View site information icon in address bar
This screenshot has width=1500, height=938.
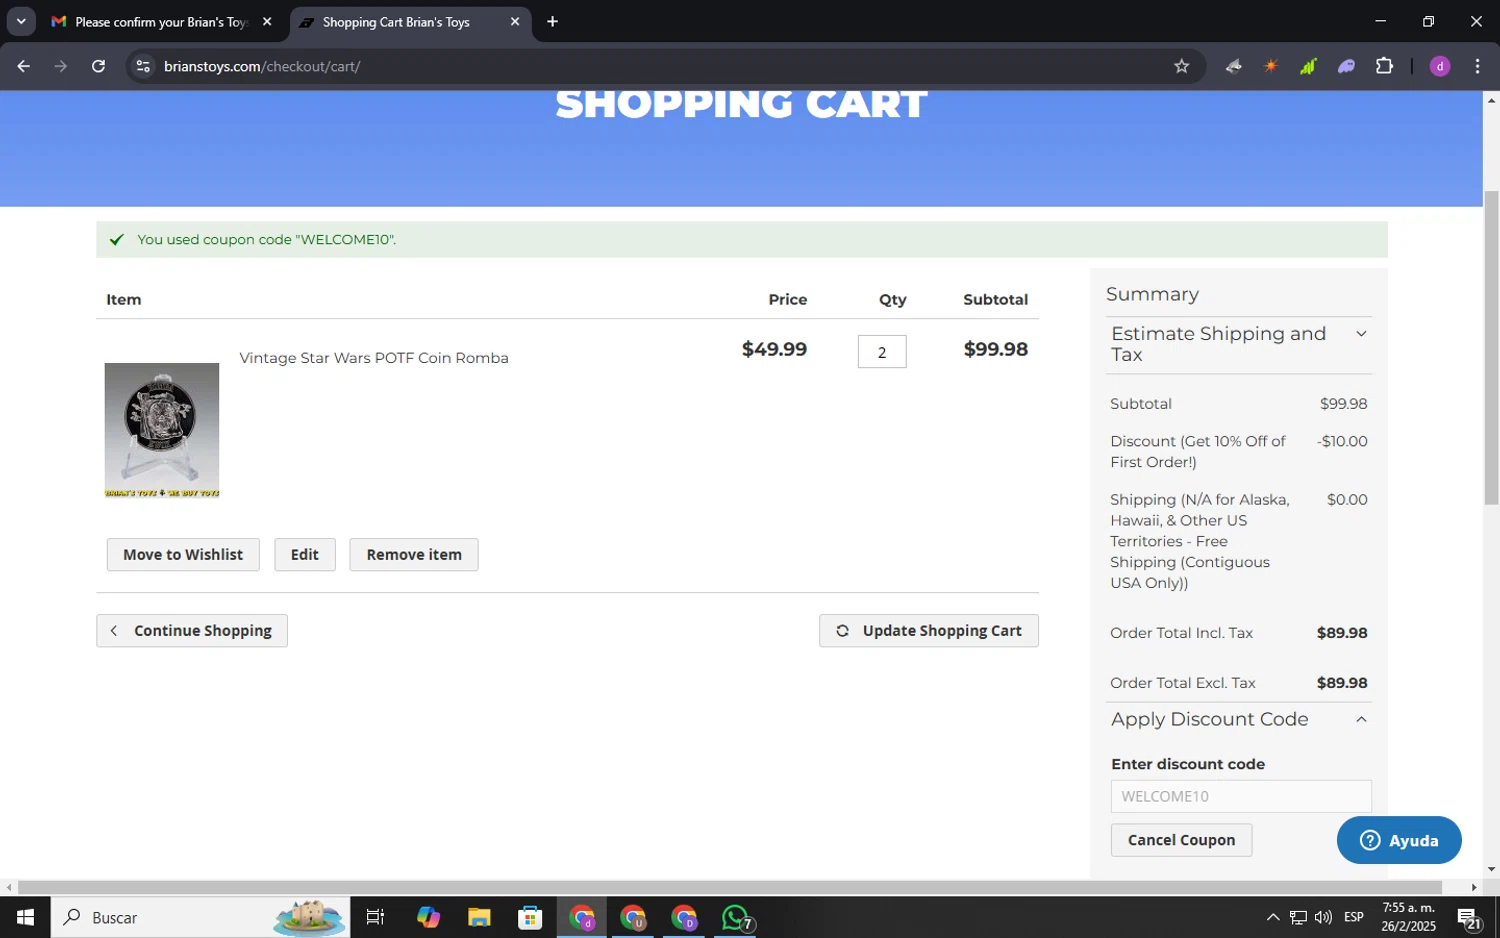[143, 66]
